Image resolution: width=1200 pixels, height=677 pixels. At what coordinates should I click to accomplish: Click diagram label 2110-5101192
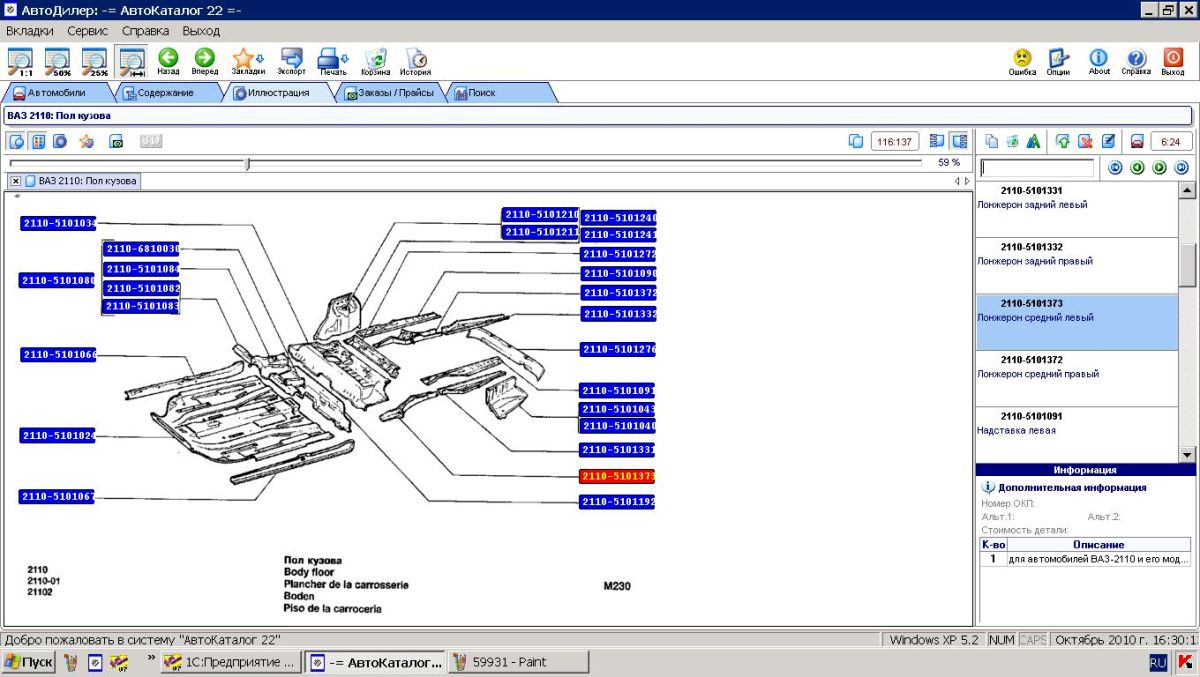[618, 502]
